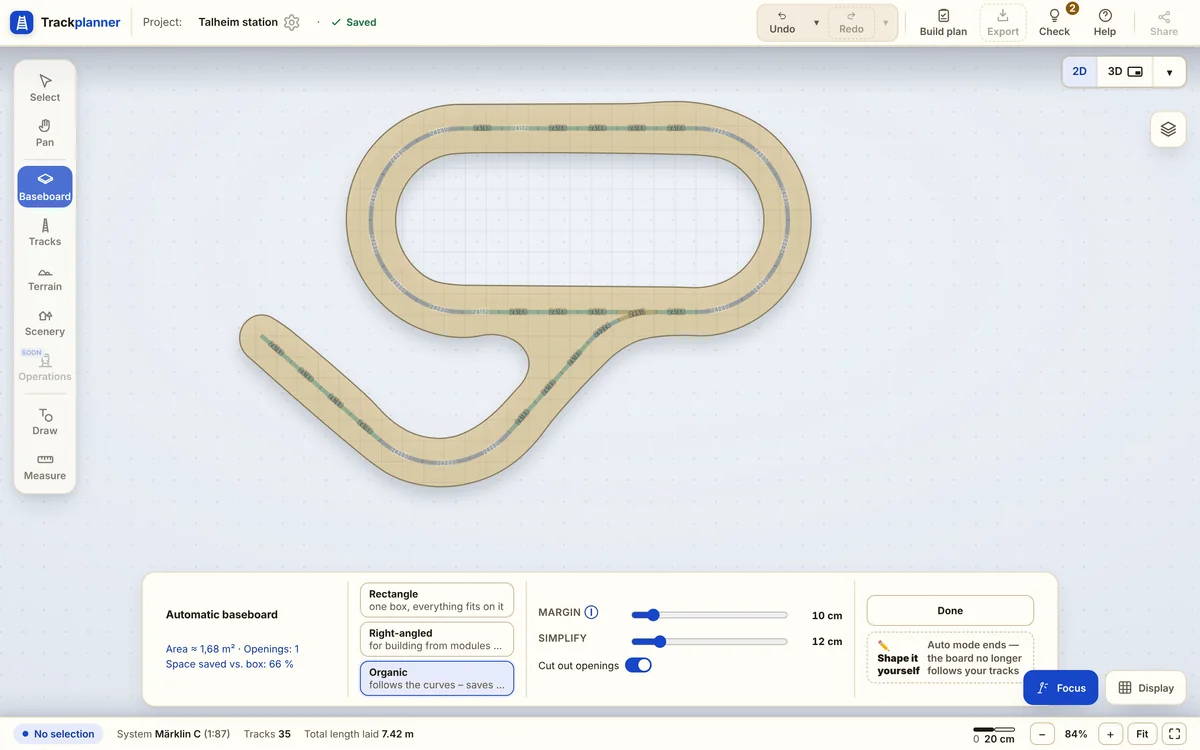
Task: Click Space saved vs. box: 66 % text
Action: pyautogui.click(x=229, y=664)
